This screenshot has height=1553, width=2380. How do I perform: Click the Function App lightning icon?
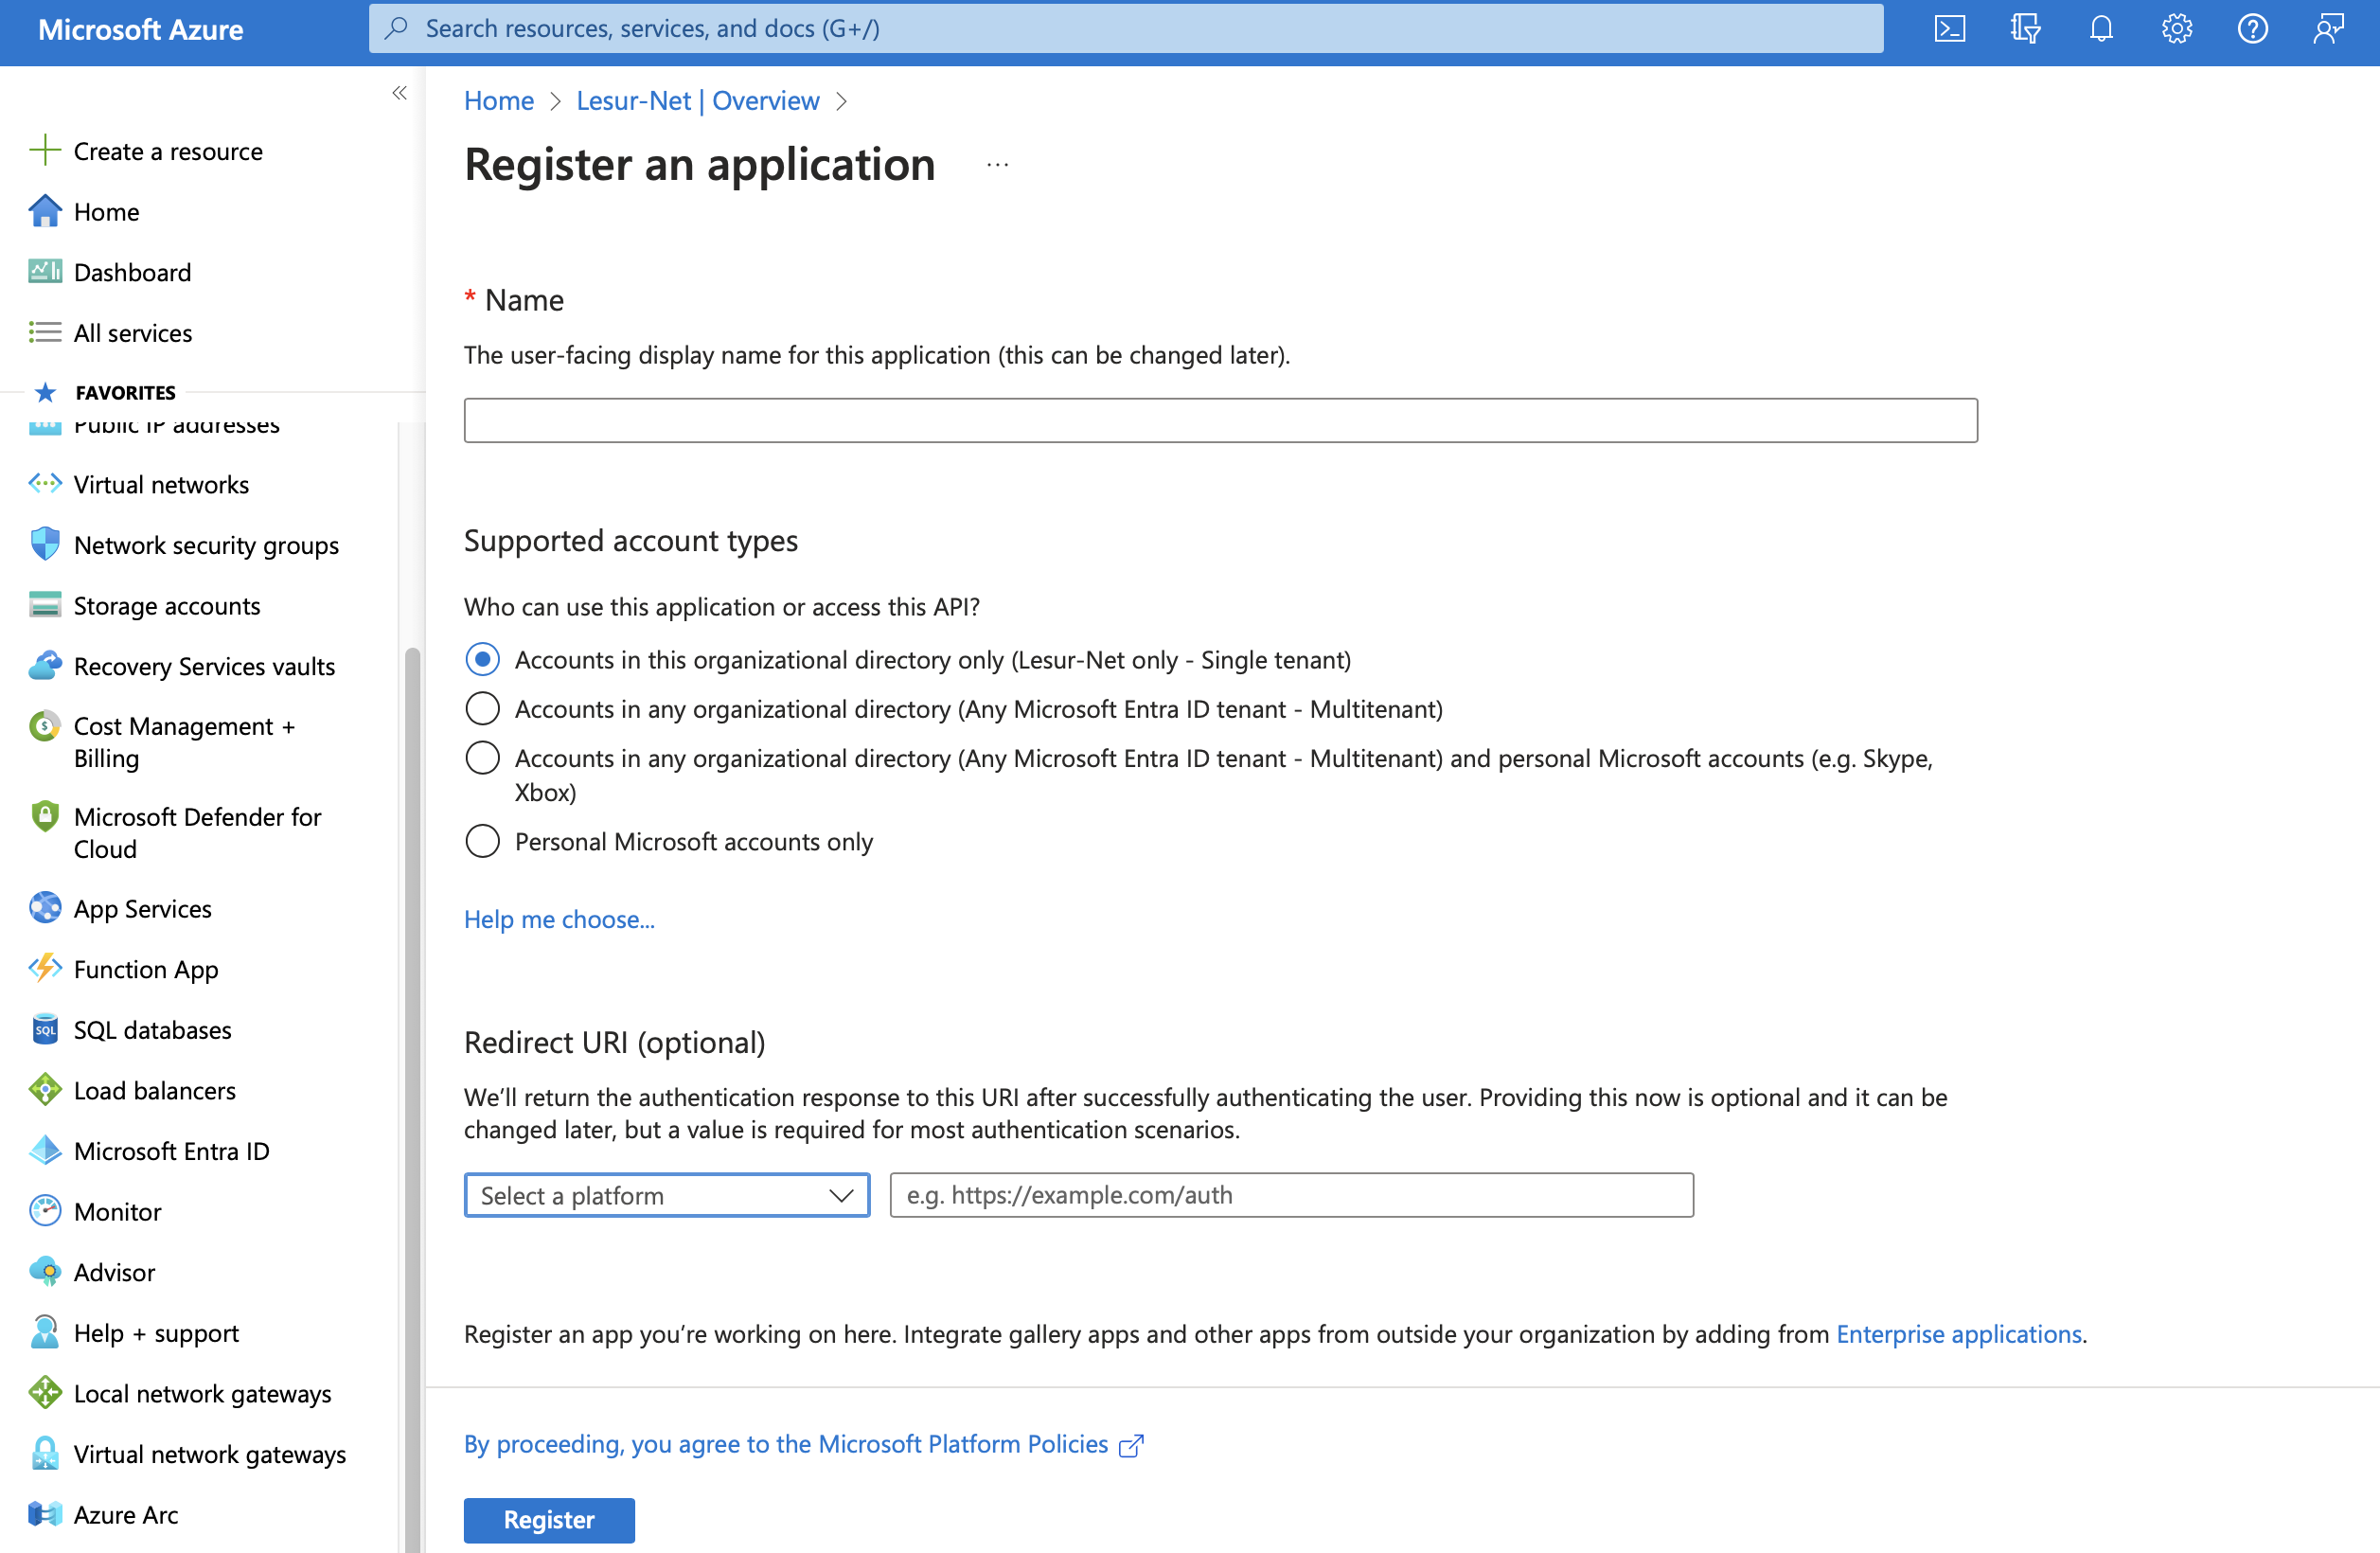[45, 968]
